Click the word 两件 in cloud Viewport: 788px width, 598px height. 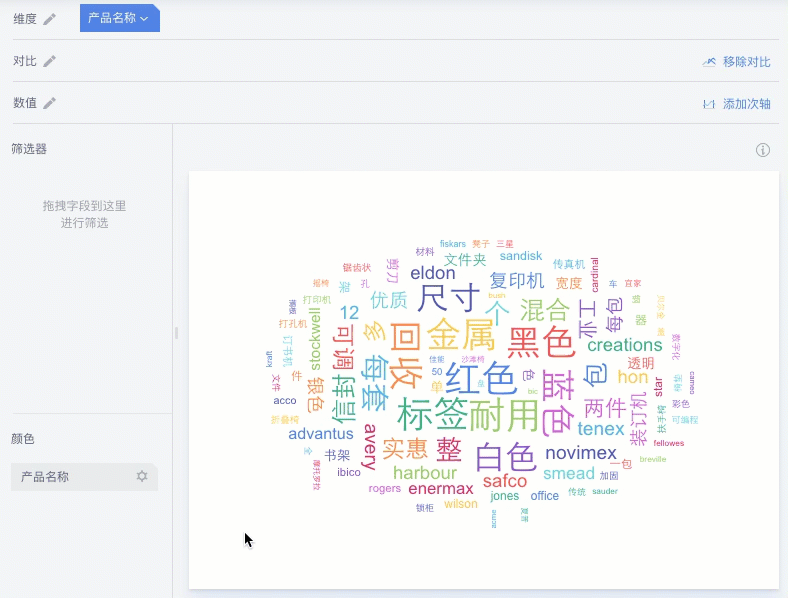coord(605,408)
